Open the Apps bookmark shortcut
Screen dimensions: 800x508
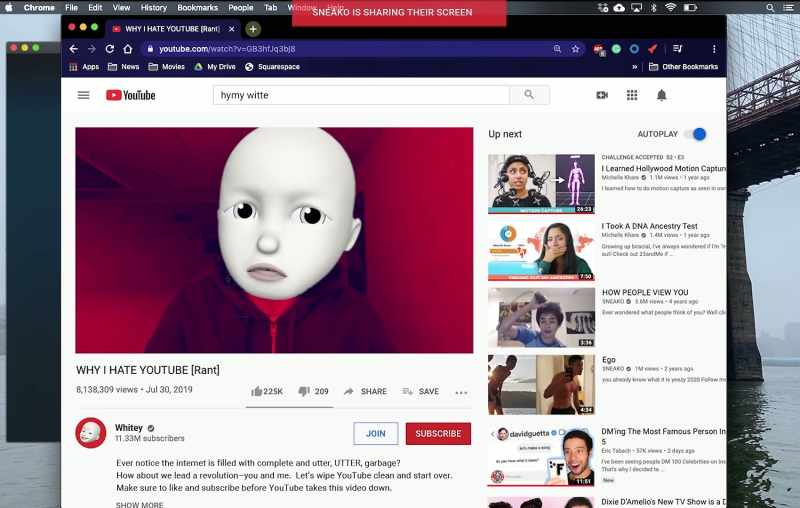84,67
